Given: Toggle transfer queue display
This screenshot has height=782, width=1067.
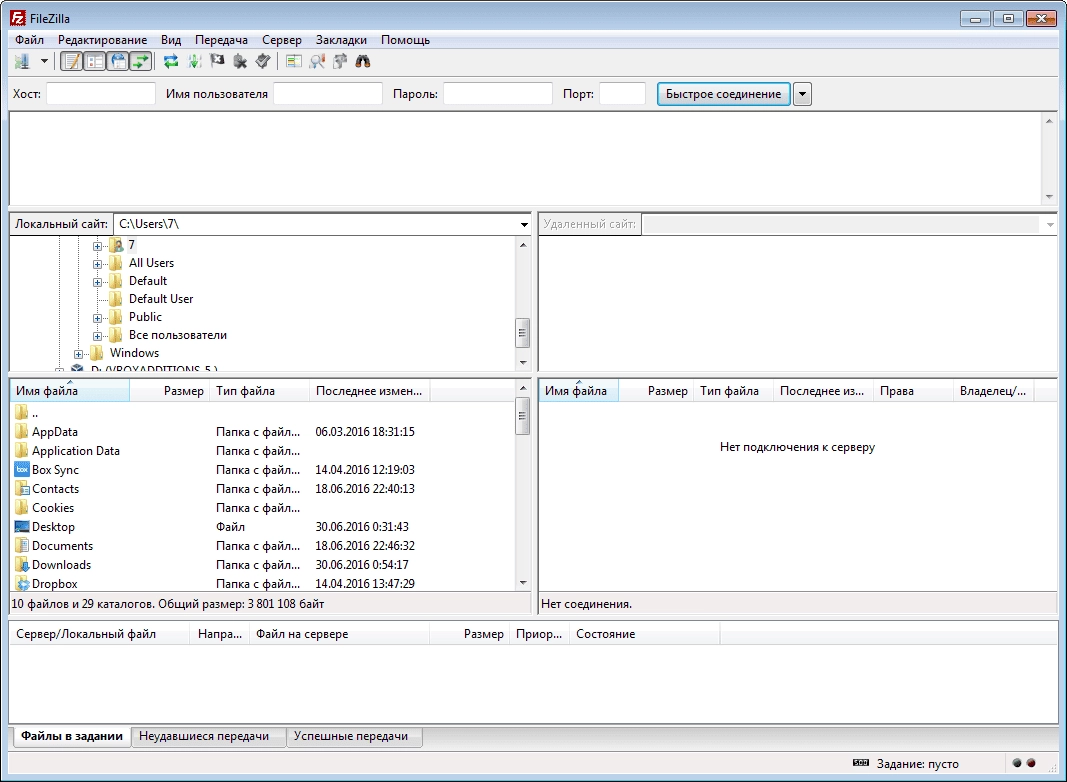Looking at the screenshot, I should click(140, 61).
